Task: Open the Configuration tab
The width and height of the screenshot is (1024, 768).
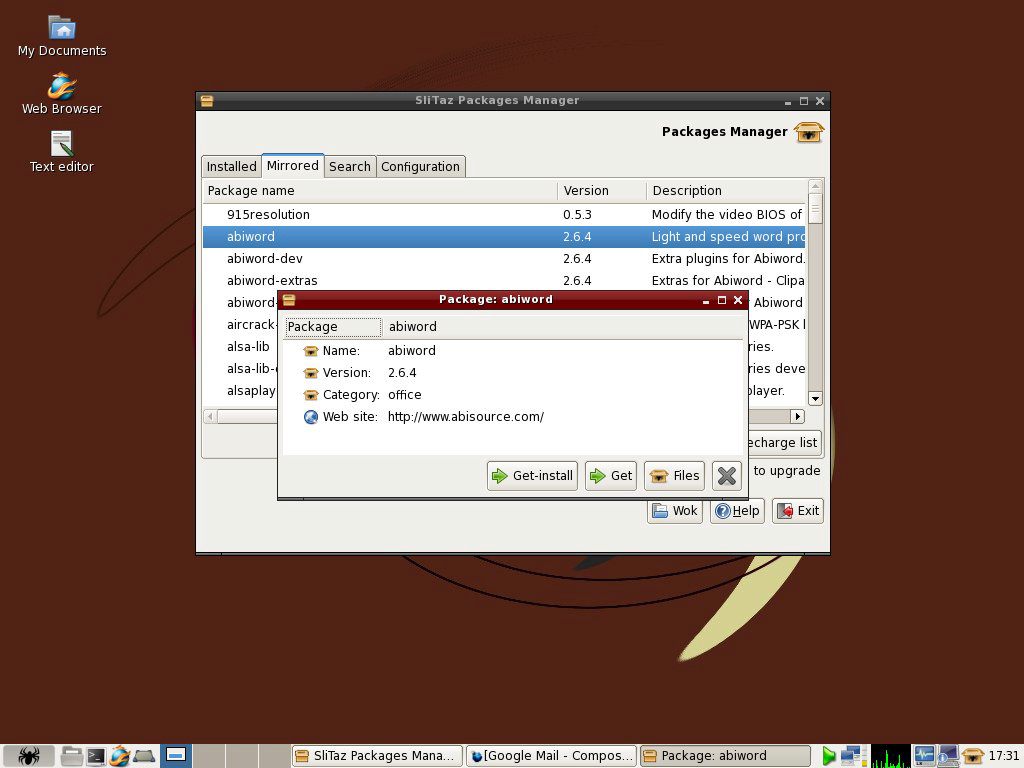Action: (421, 167)
